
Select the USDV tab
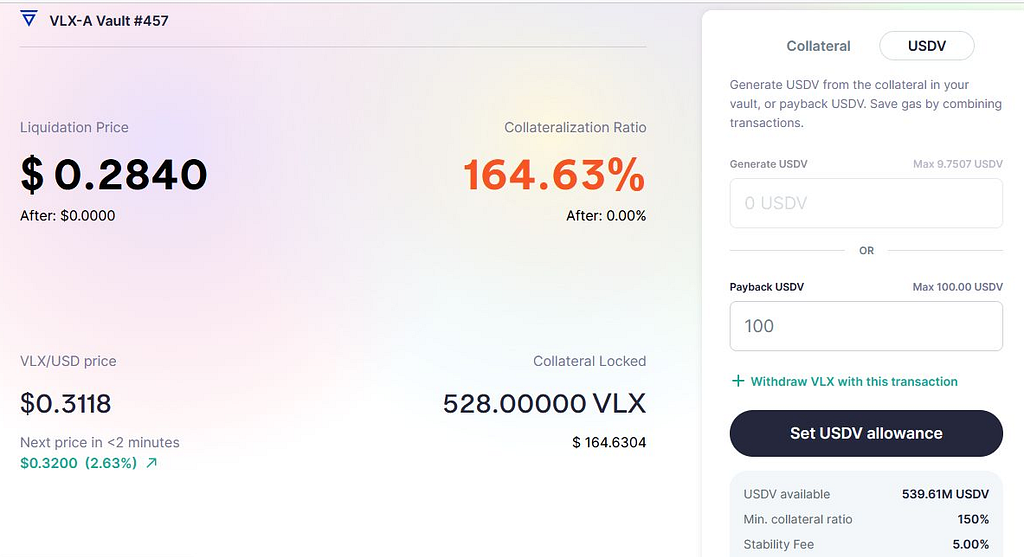[x=926, y=46]
